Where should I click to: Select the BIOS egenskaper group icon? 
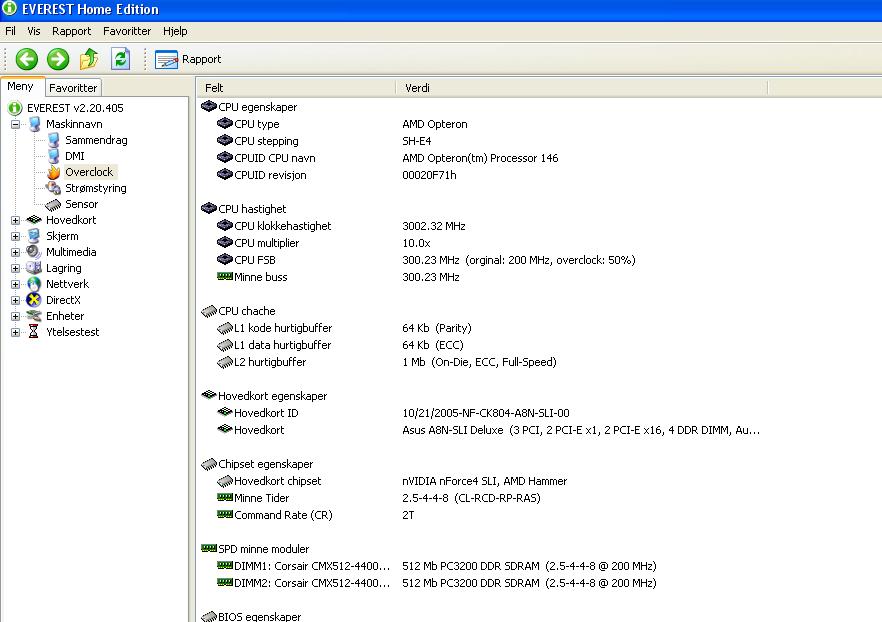209,616
